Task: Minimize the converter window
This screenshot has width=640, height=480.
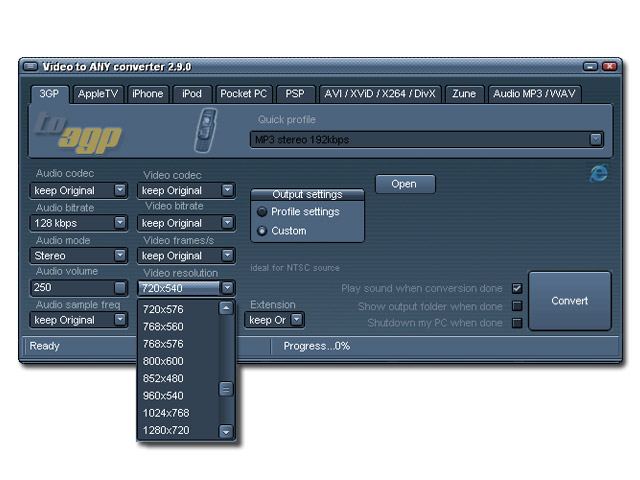Action: 590,66
